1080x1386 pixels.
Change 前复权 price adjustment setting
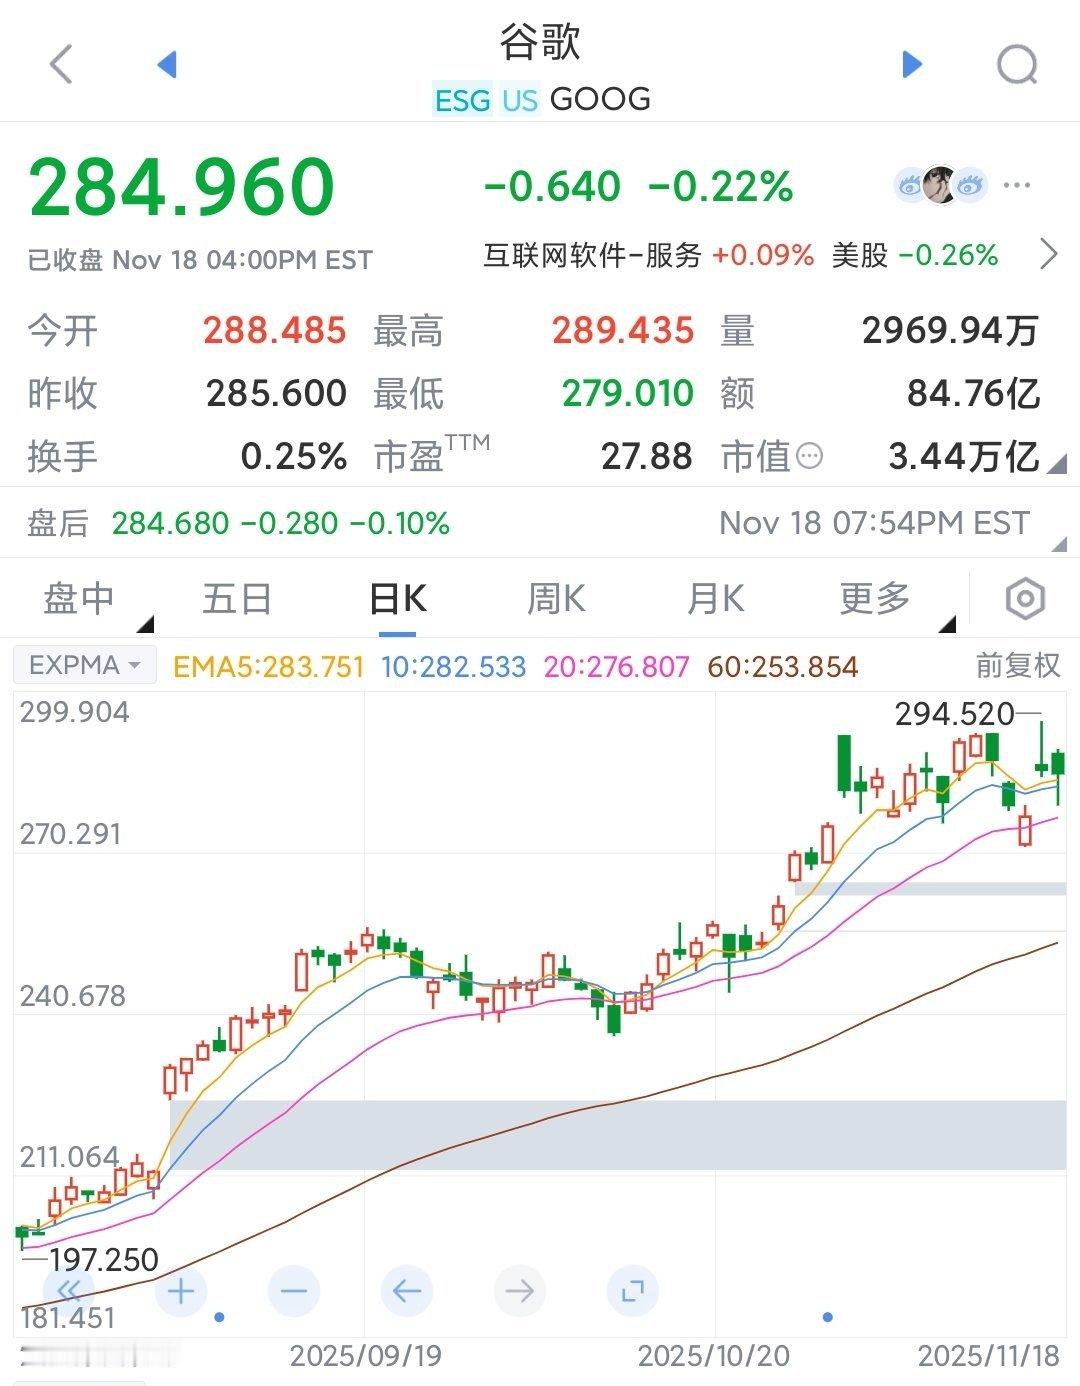tap(1017, 665)
